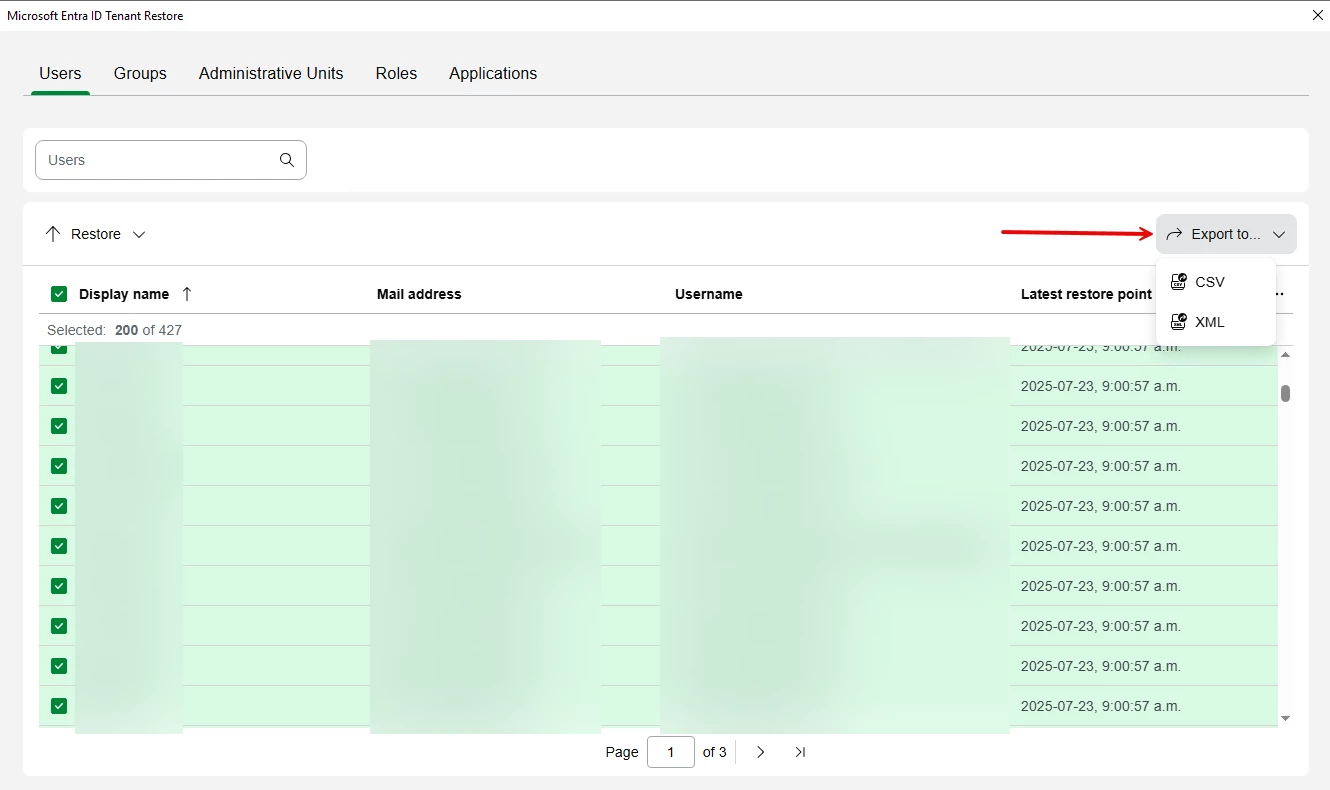
Task: Click the 'Selected: 200 of 427' text
Action: point(114,330)
